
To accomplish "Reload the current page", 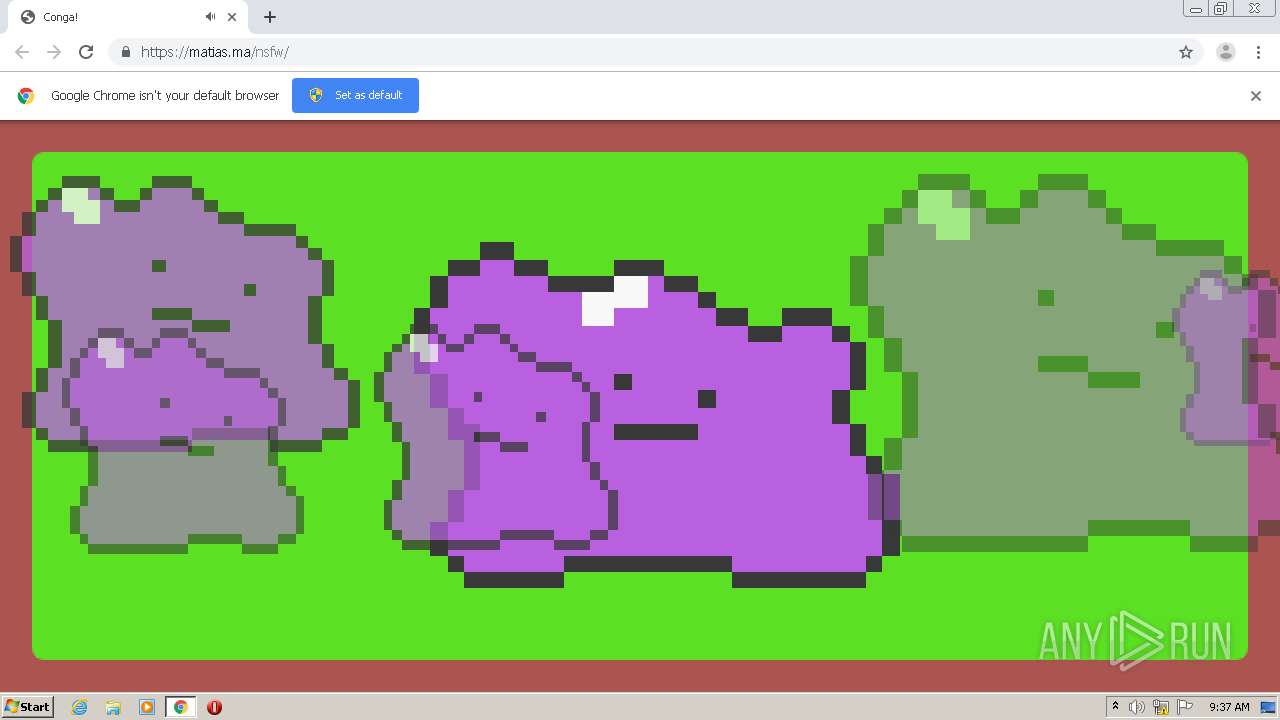I will (x=86, y=52).
